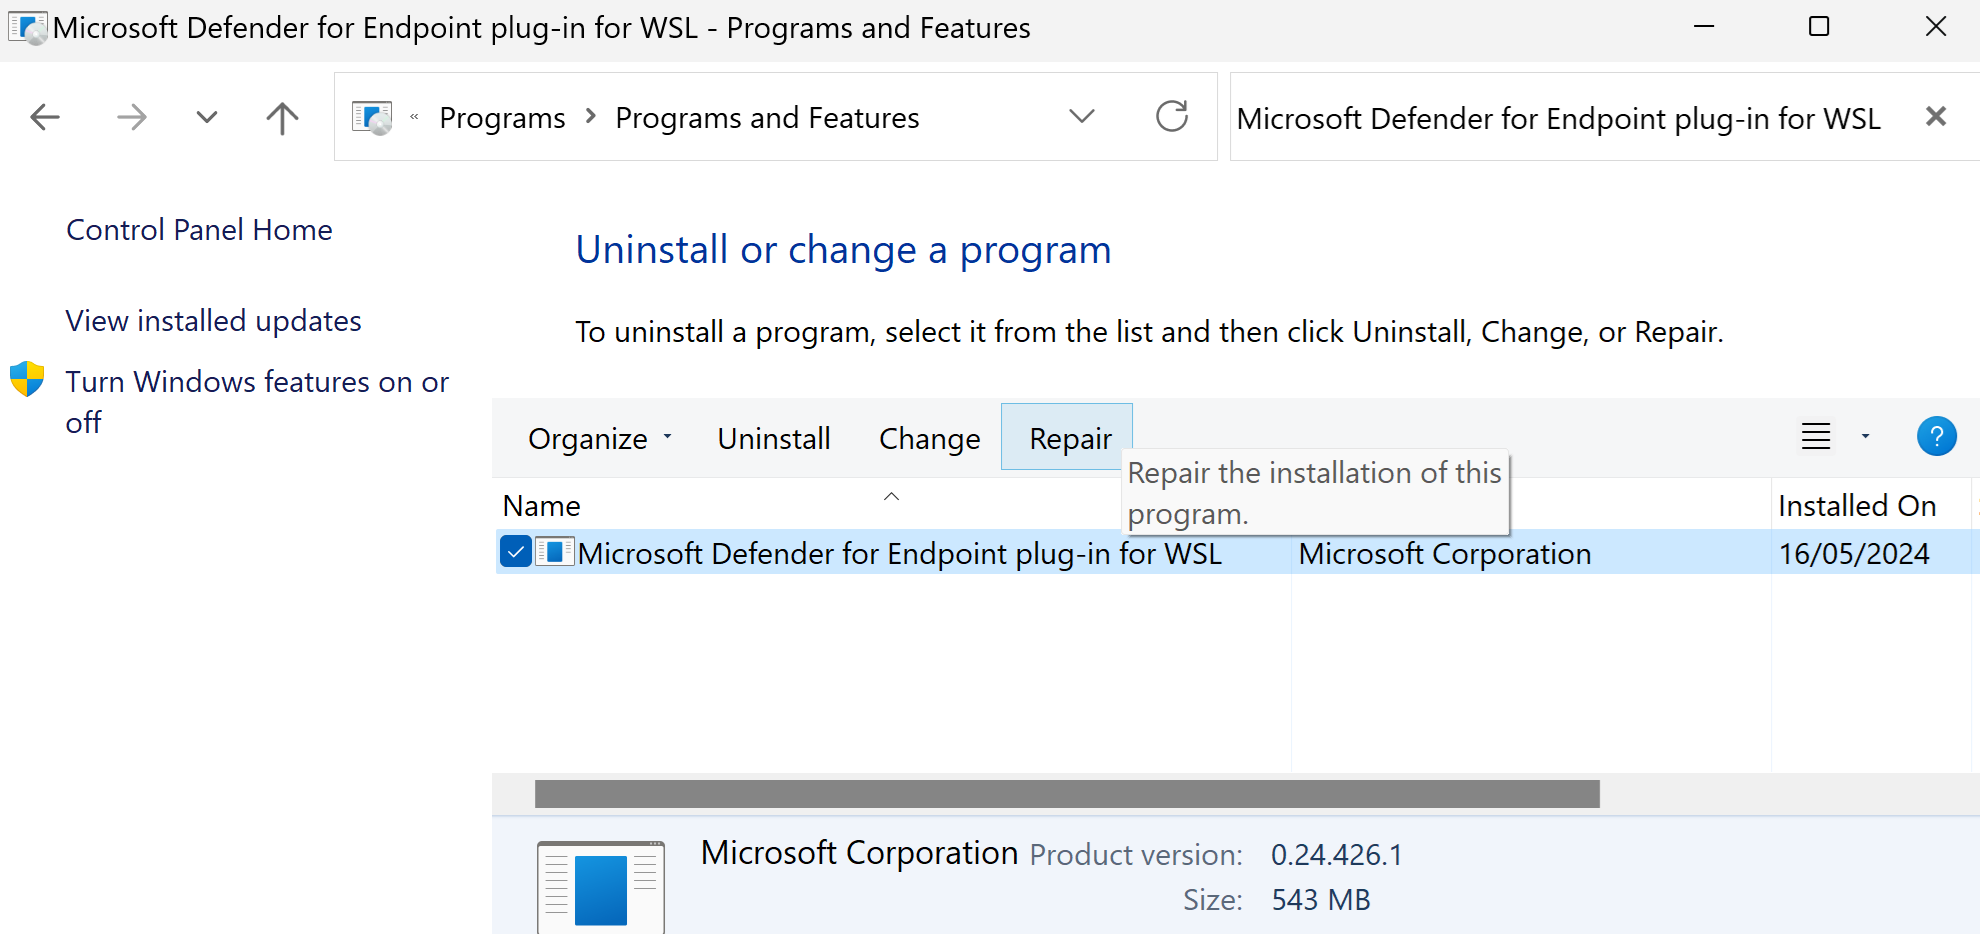The image size is (1984, 934).
Task: Open View installed updates link
Action: [x=213, y=321]
